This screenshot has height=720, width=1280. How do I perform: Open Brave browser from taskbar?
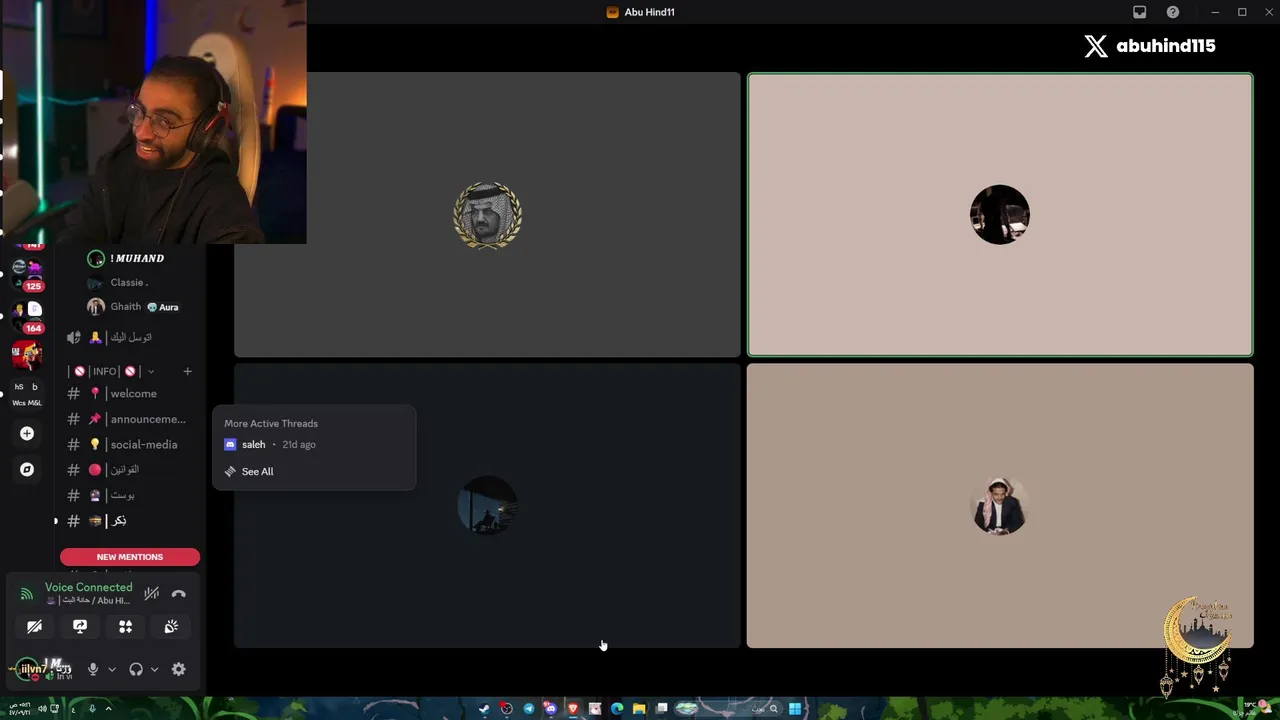(572, 709)
